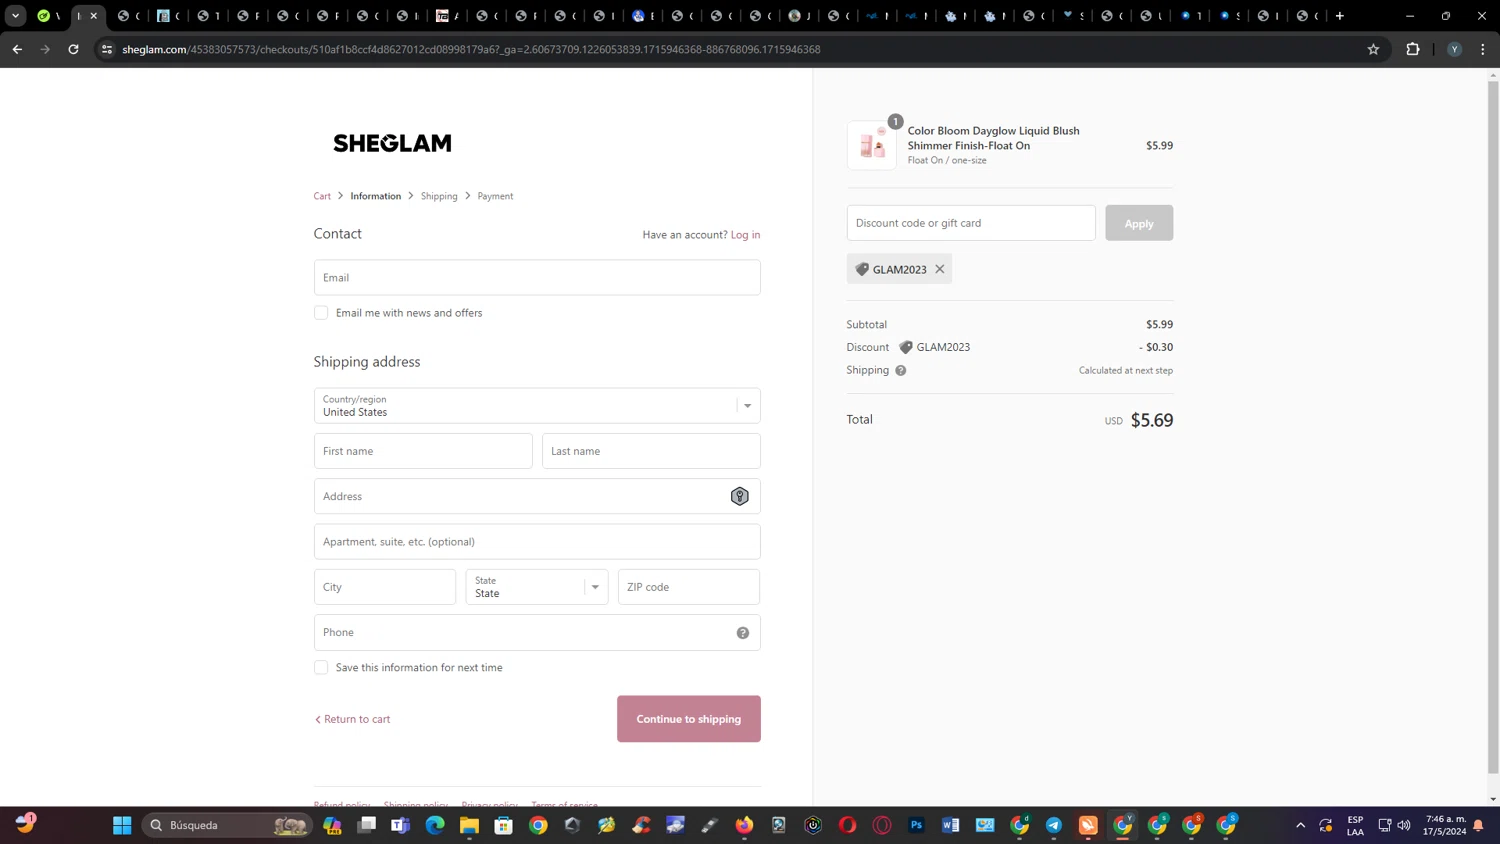Show hidden system tray icons
The height and width of the screenshot is (844, 1500).
(1300, 825)
